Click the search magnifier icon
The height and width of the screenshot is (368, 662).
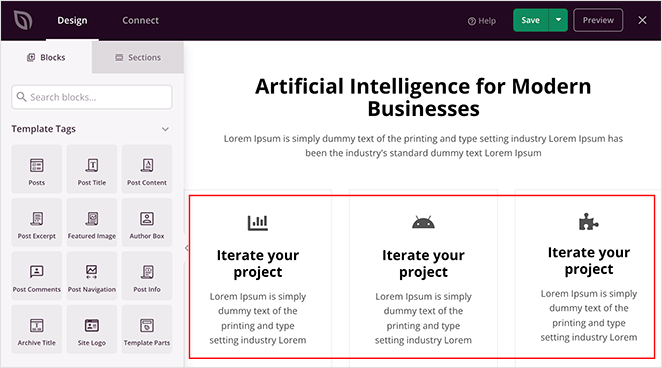(x=21, y=97)
